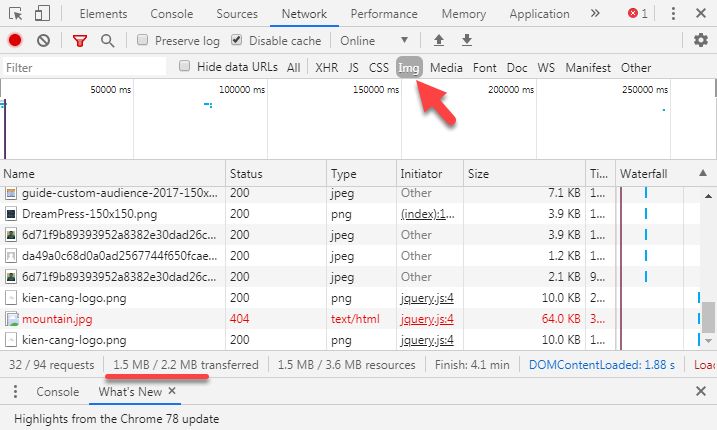Uncheck the Disable cache checkbox
717x430 pixels.
[236, 41]
